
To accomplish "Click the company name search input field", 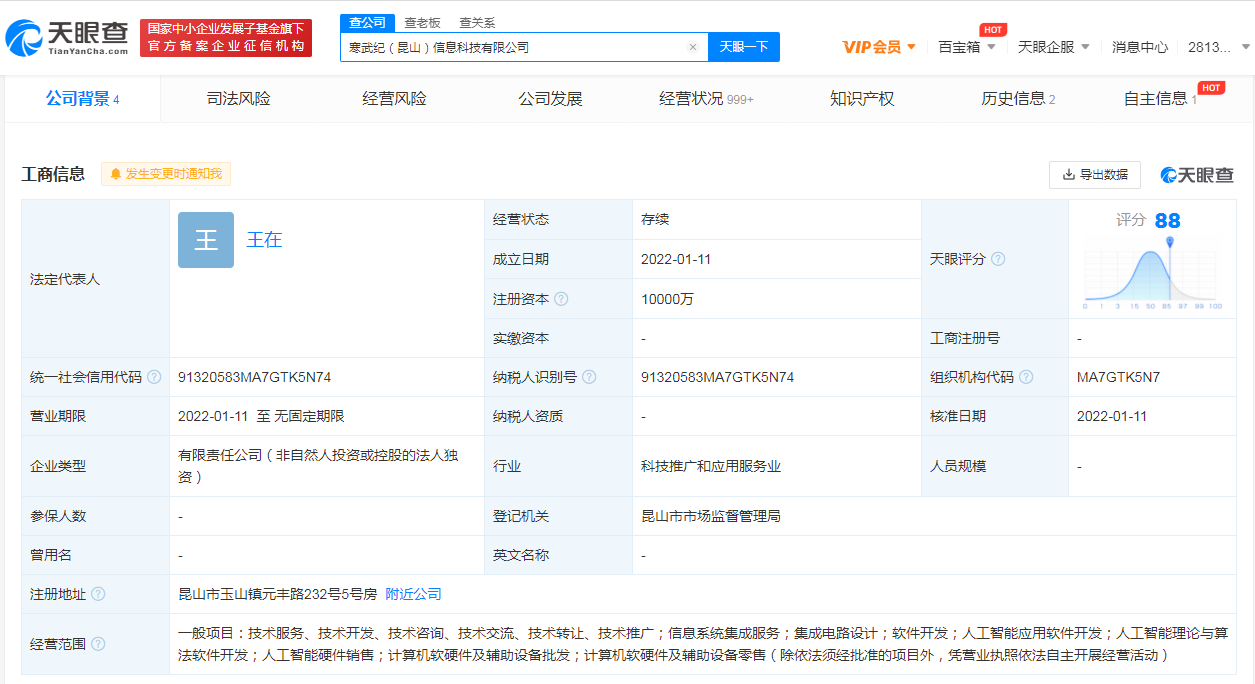I will click(x=510, y=47).
